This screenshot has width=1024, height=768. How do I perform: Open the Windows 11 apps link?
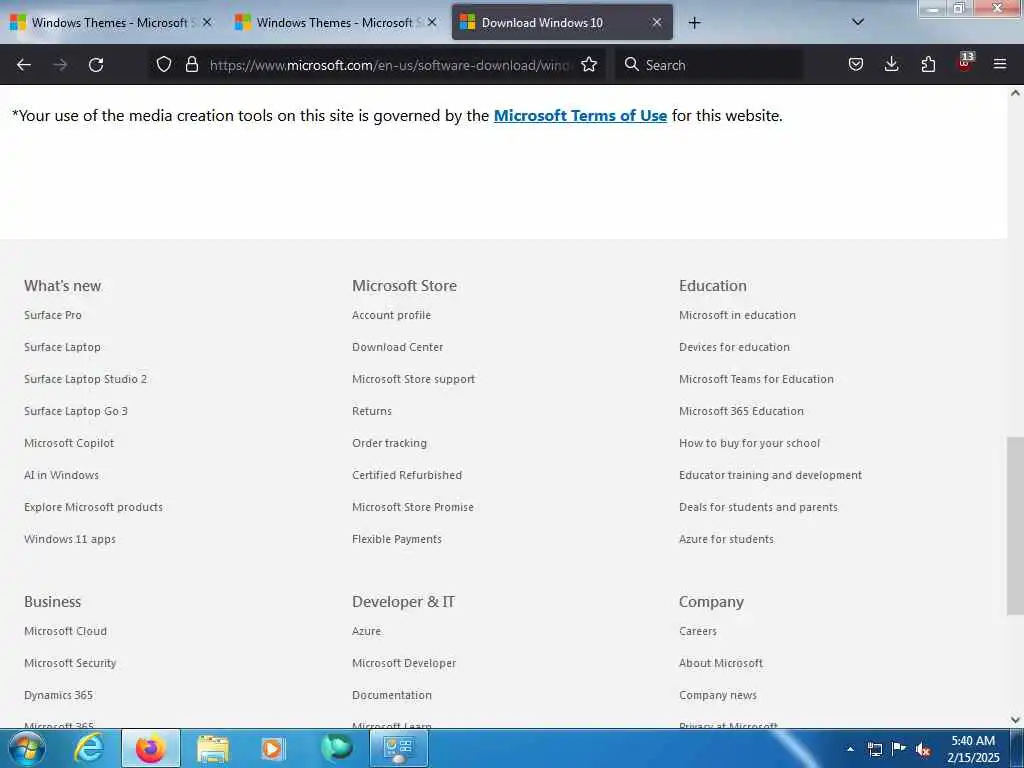[x=70, y=539]
